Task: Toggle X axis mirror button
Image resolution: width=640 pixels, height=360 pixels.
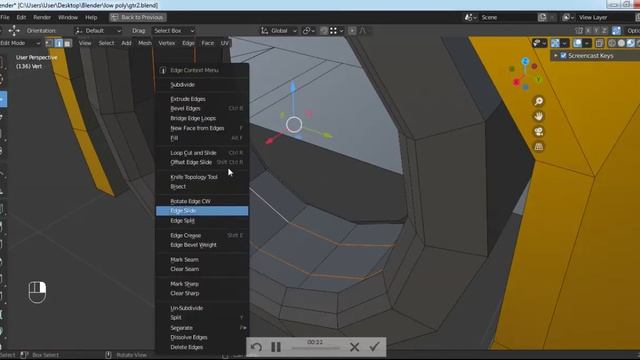Action: click(x=588, y=31)
